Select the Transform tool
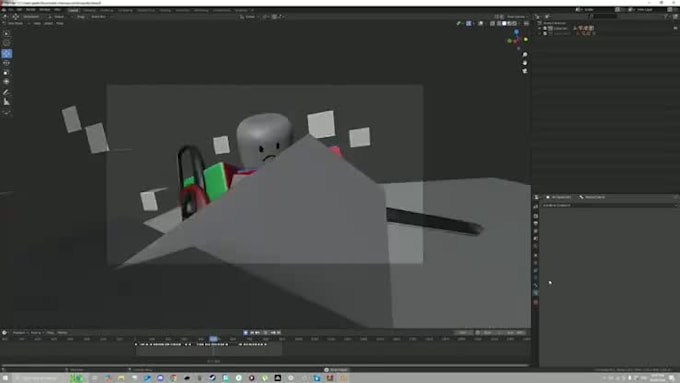The height and width of the screenshot is (383, 680). (x=7, y=82)
